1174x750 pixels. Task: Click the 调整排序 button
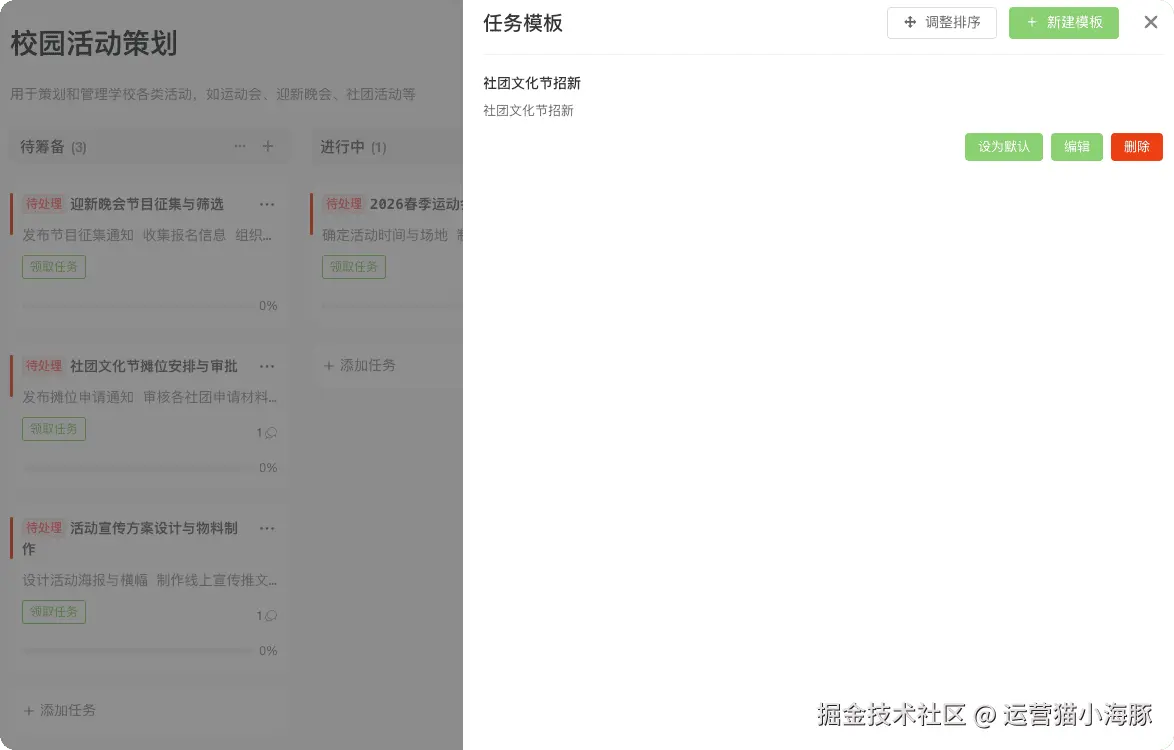942,22
